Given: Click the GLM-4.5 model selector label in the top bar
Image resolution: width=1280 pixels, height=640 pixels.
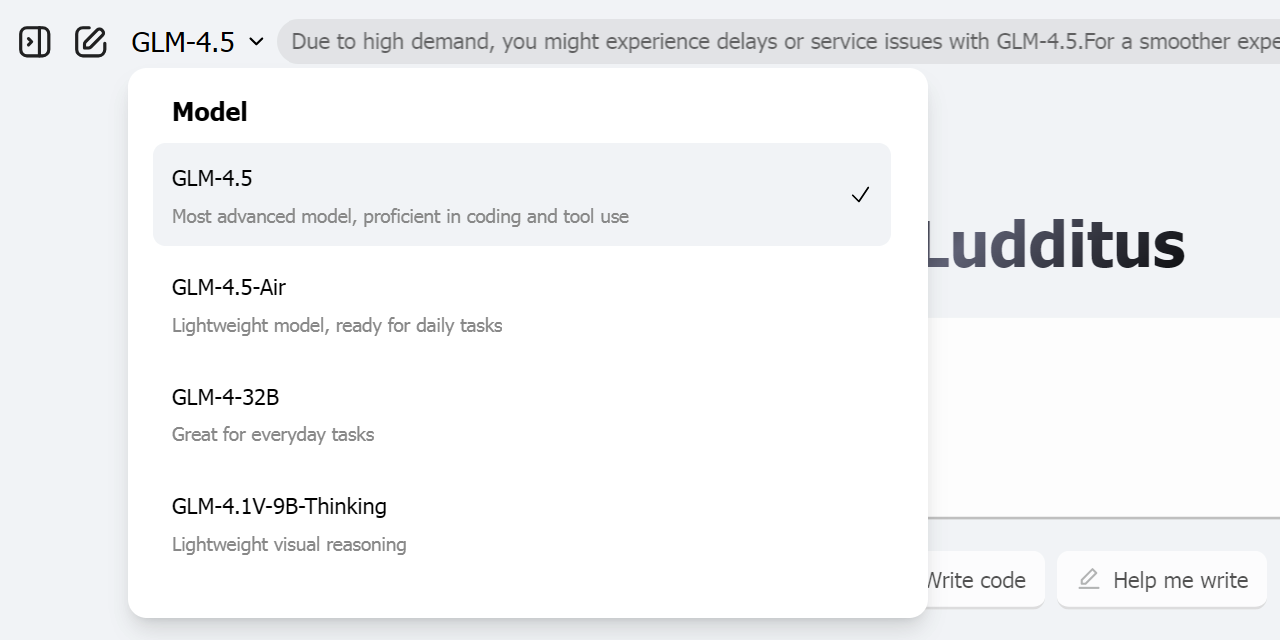Looking at the screenshot, I should click(x=183, y=42).
